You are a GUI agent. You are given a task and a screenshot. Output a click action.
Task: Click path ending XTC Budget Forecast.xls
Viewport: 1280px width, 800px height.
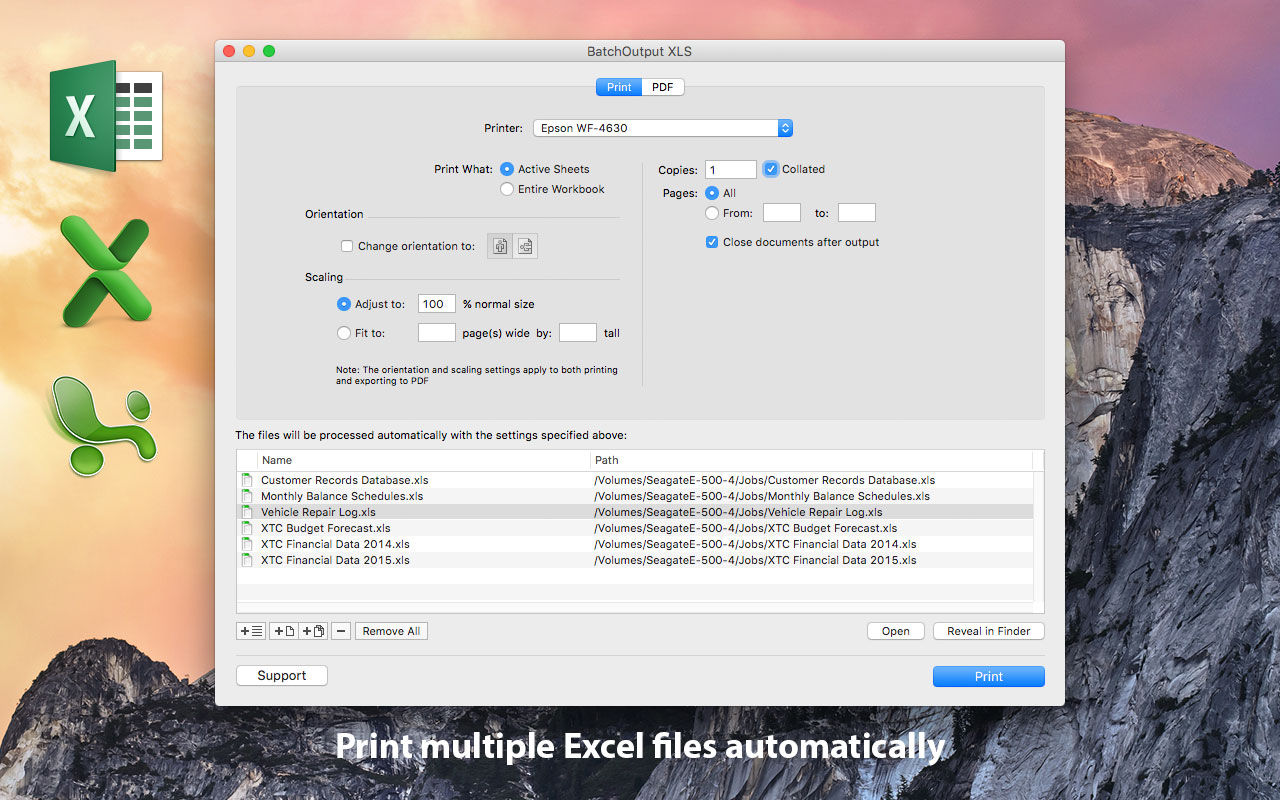(x=746, y=528)
